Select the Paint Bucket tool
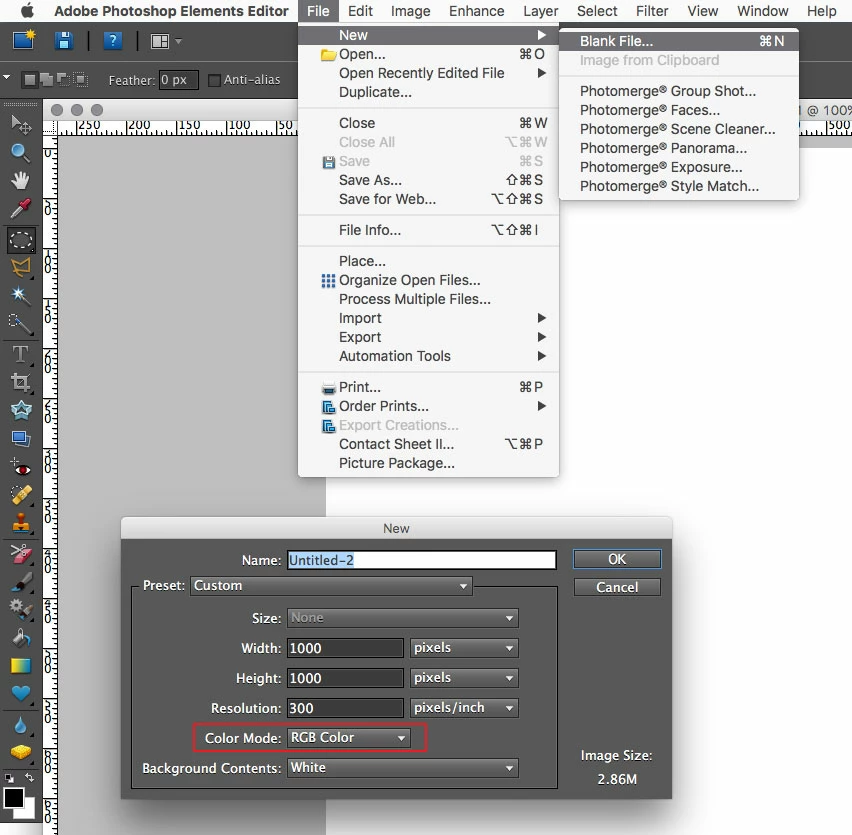Image resolution: width=852 pixels, height=835 pixels. [x=21, y=638]
